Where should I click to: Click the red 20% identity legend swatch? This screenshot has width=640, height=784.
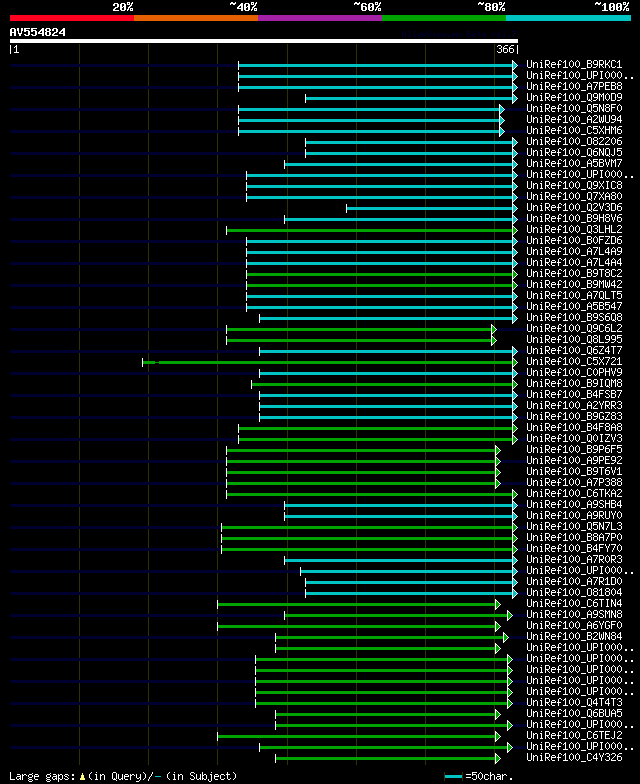click(72, 18)
